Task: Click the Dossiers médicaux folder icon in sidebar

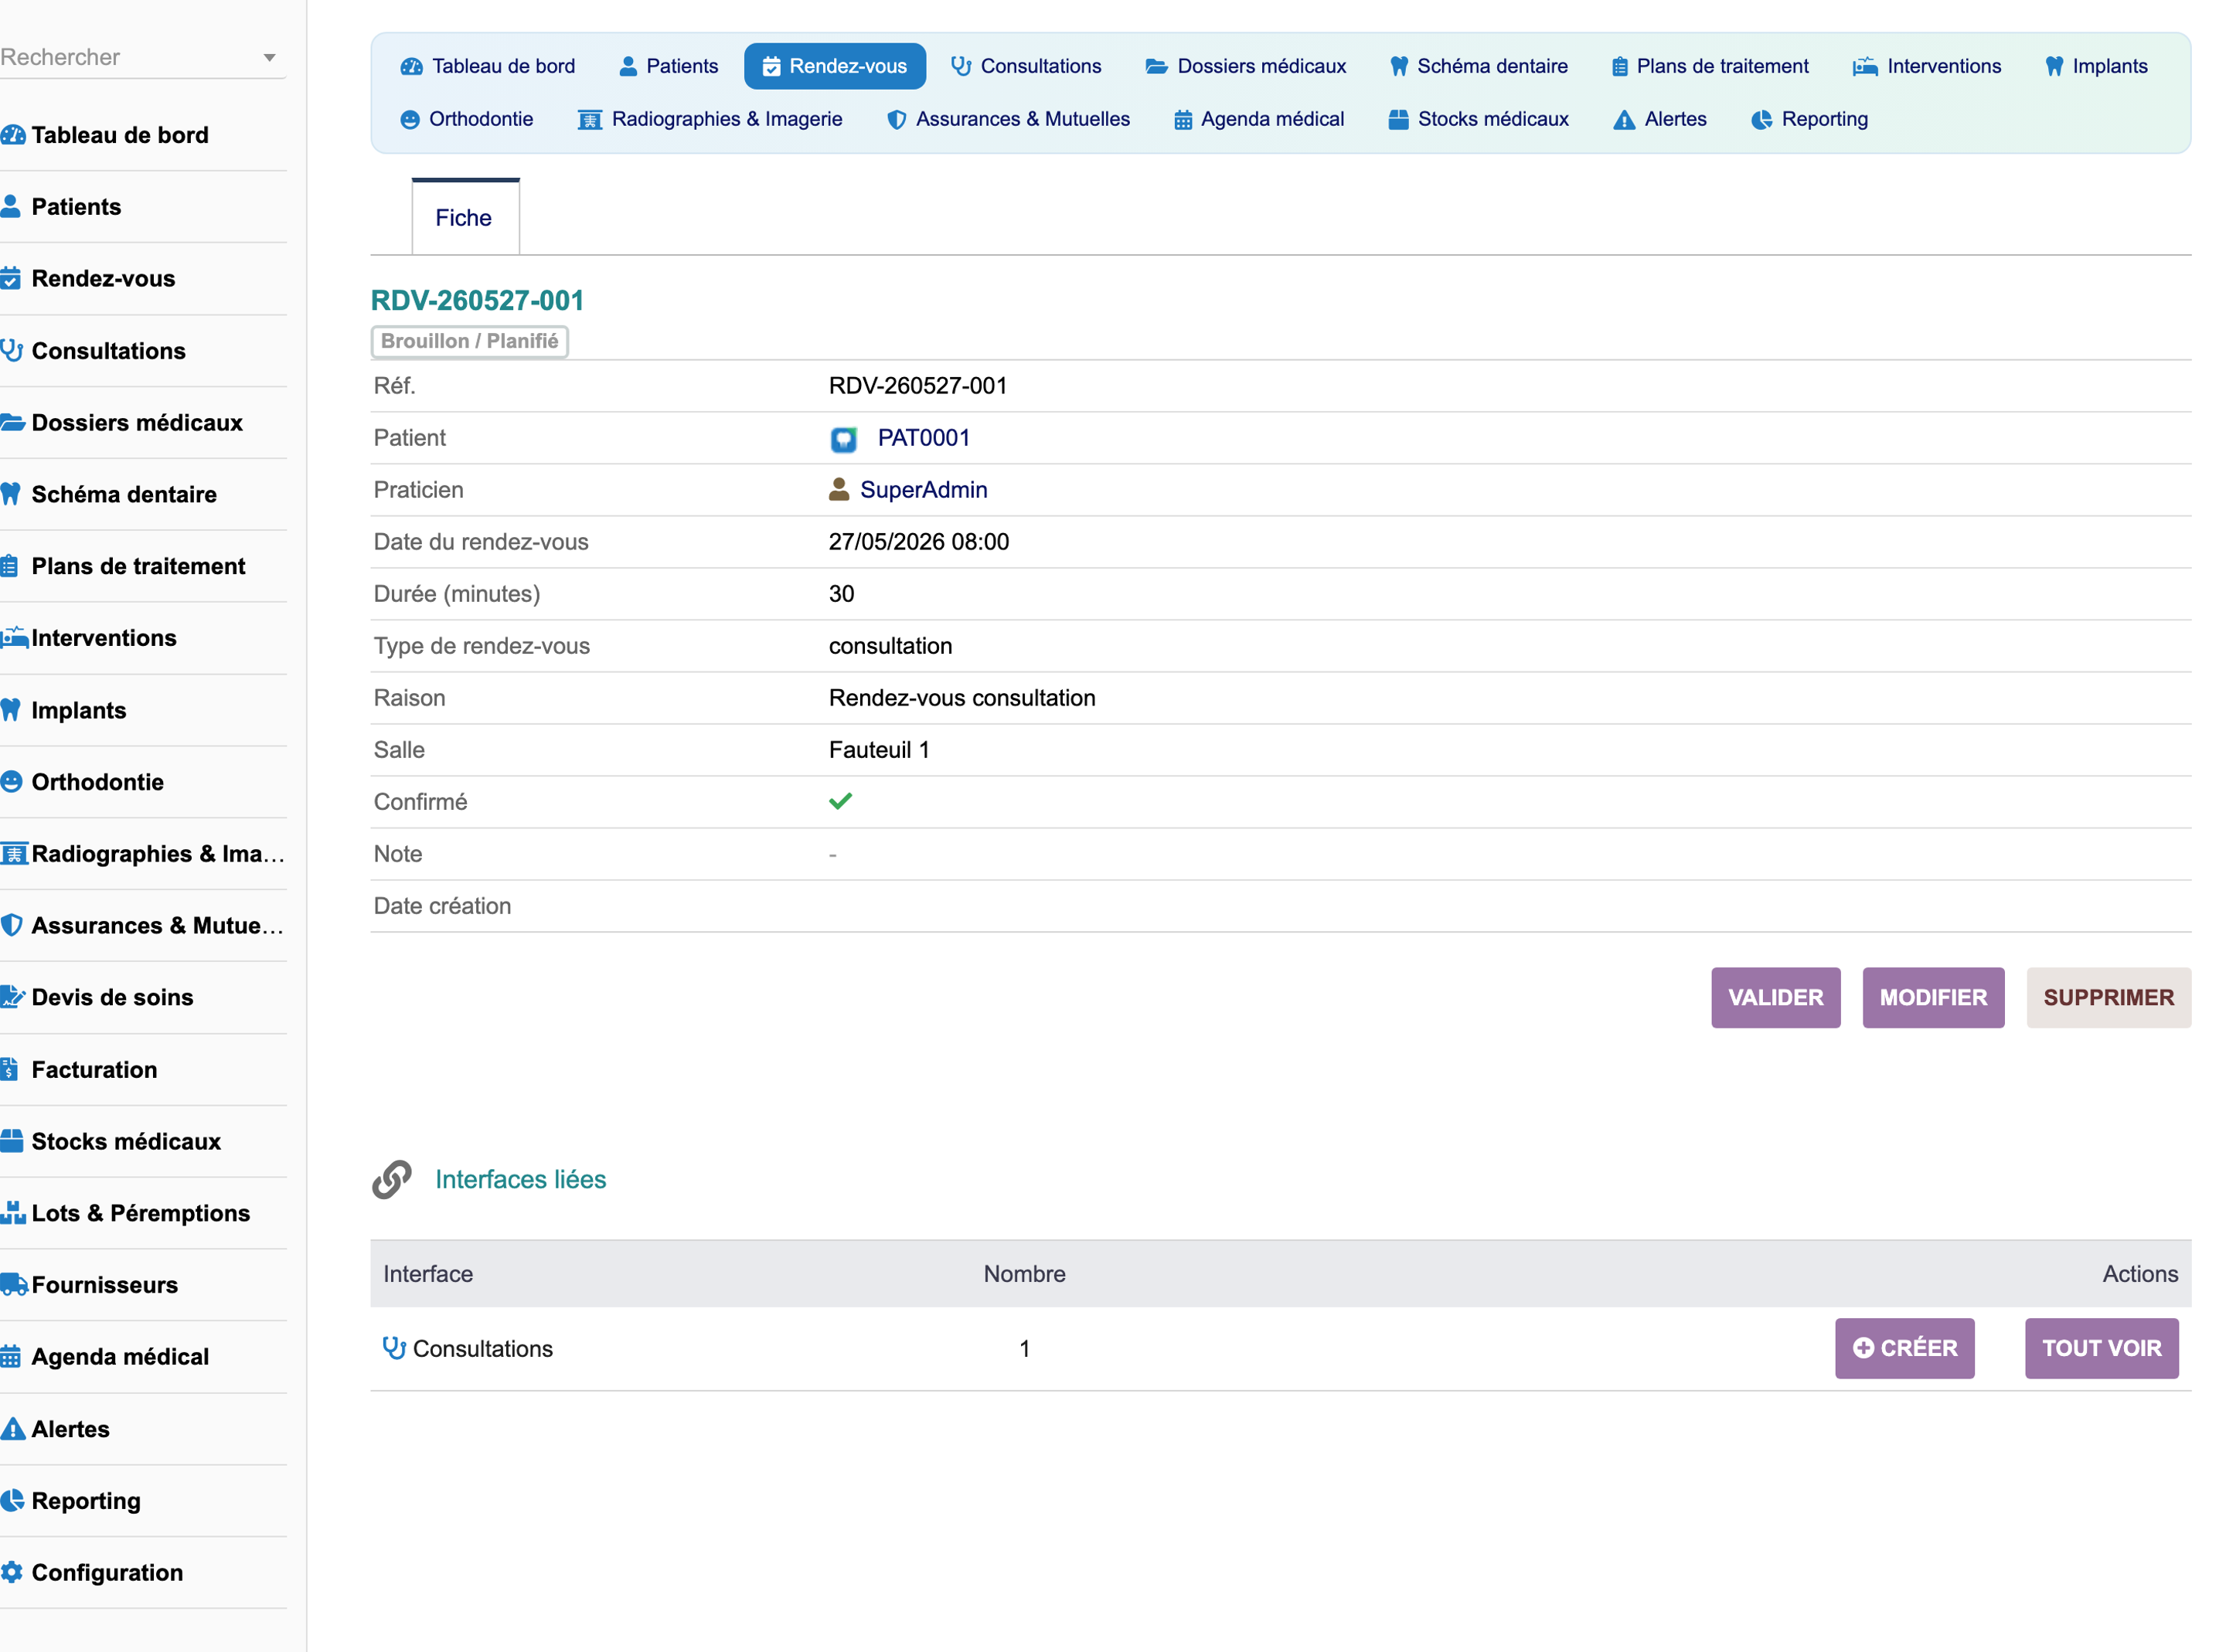Action: point(12,422)
